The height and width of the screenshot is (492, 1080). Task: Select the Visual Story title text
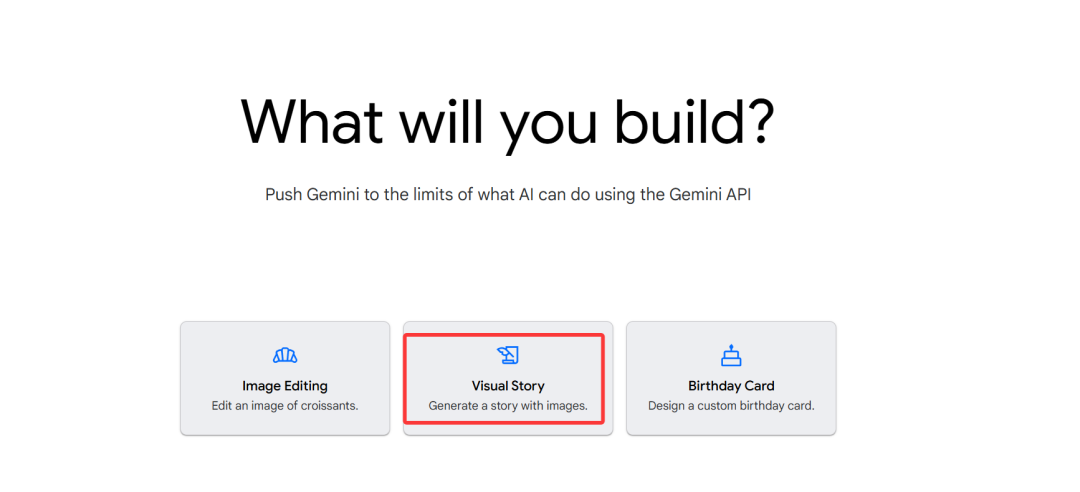pyautogui.click(x=508, y=386)
